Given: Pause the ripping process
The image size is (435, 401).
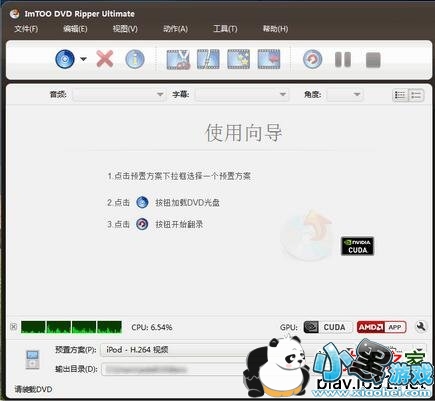Looking at the screenshot, I should (x=343, y=60).
